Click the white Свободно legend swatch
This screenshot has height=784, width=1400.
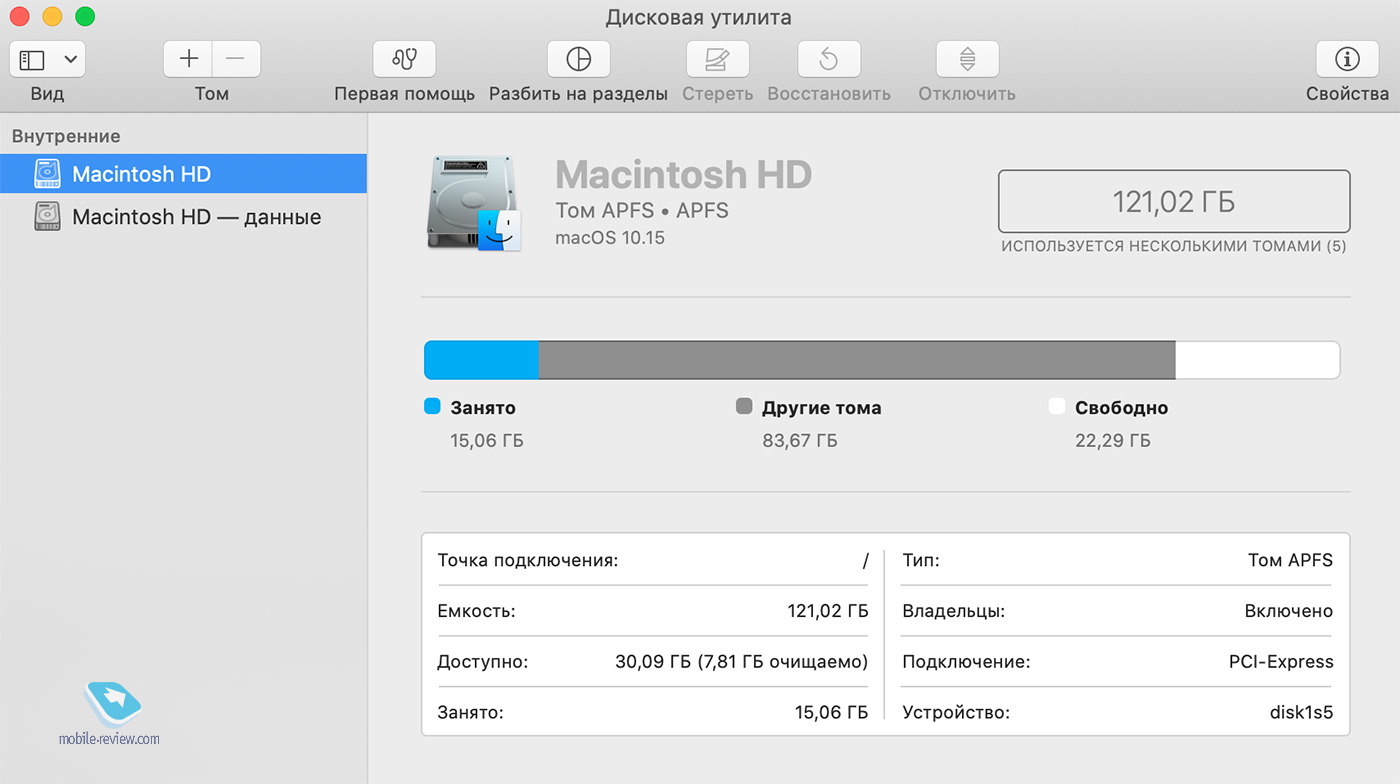coord(1057,407)
